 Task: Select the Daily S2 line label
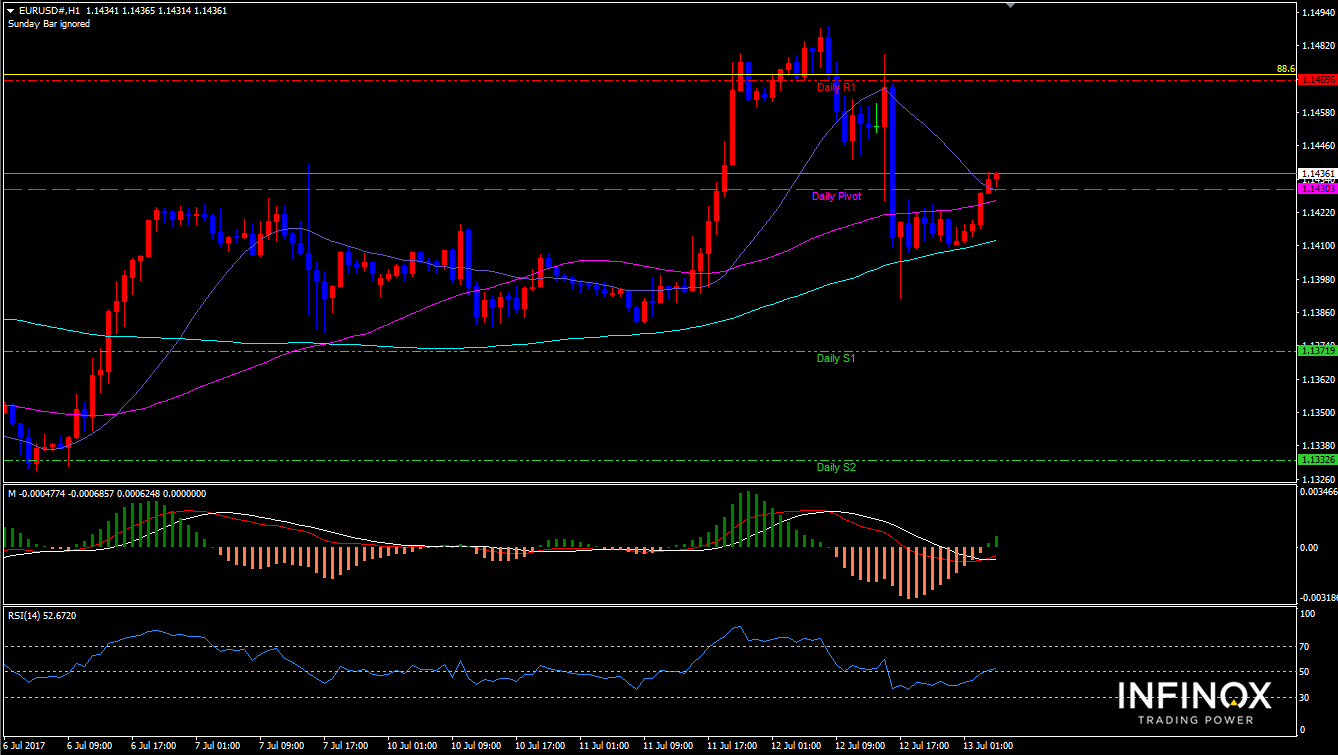coord(836,467)
